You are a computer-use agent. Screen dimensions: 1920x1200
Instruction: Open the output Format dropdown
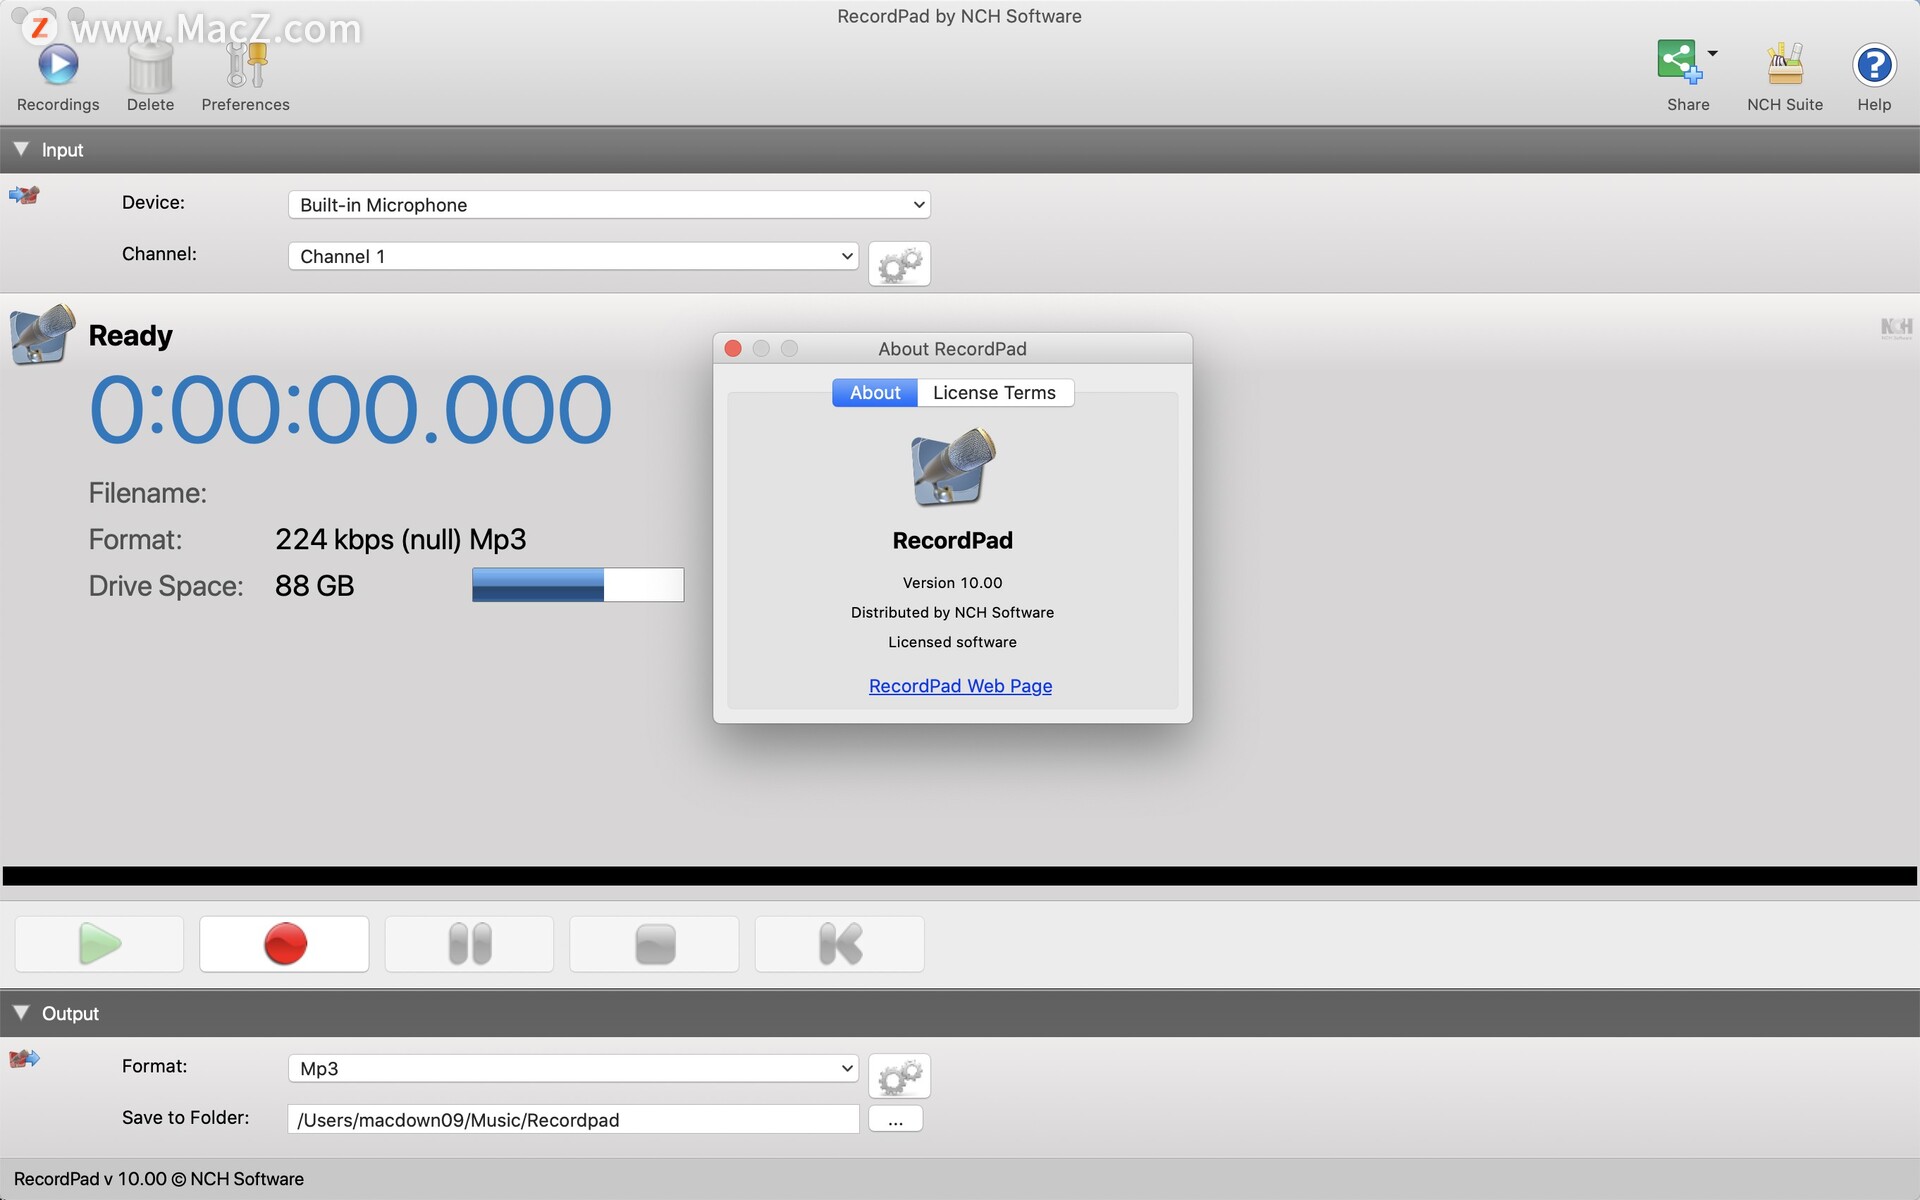click(573, 1068)
